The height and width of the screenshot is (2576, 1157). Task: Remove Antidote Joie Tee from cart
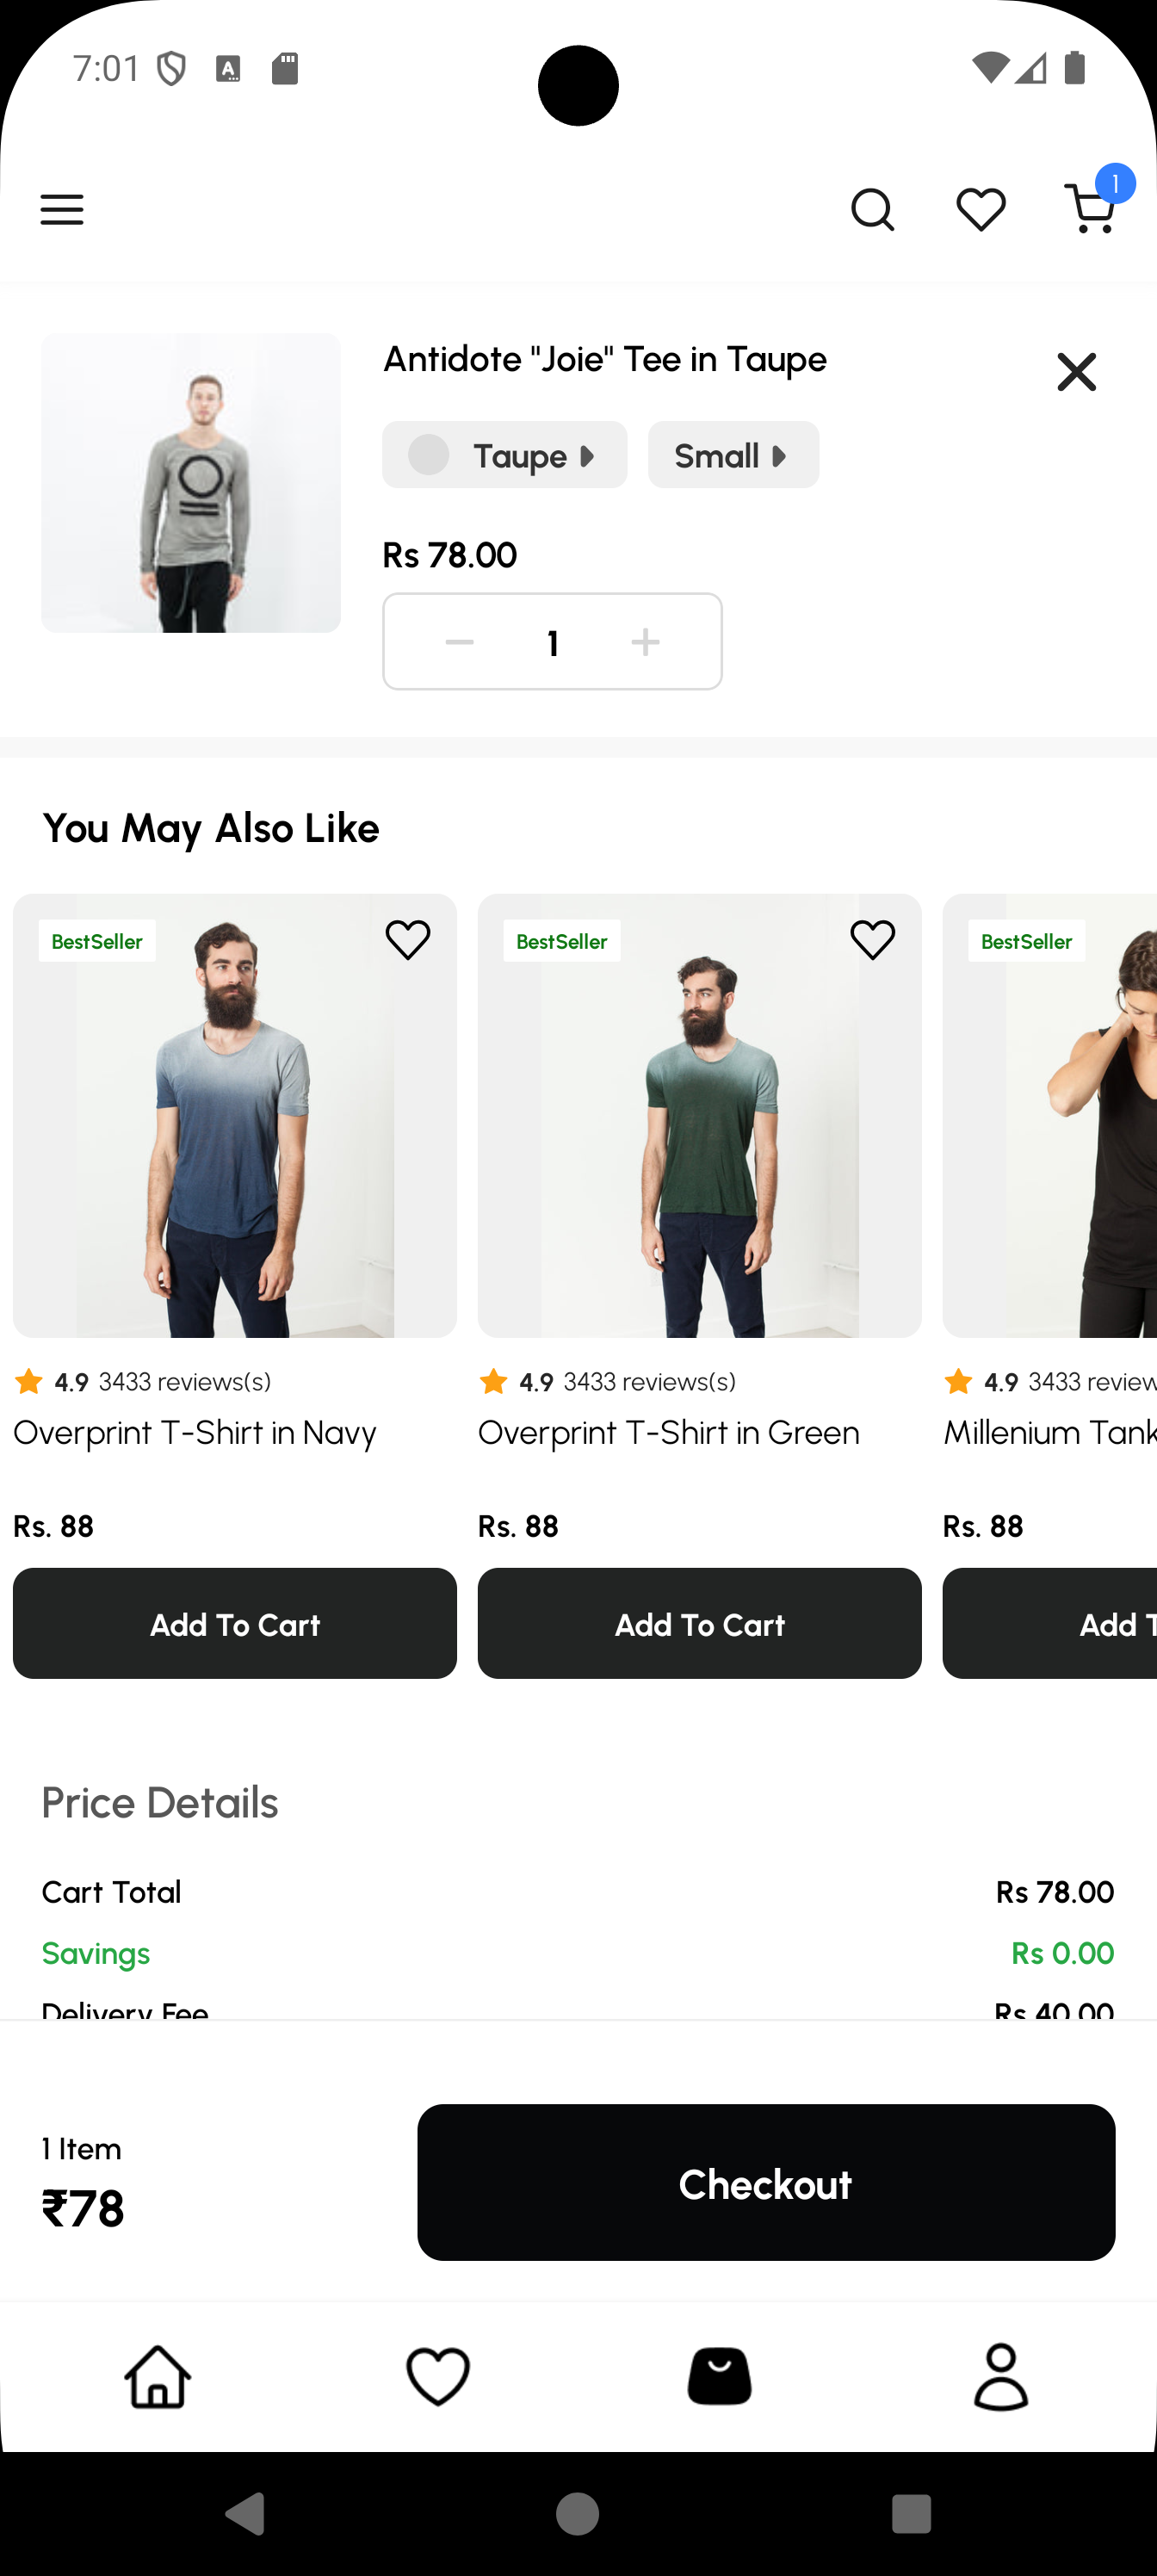tap(1076, 372)
